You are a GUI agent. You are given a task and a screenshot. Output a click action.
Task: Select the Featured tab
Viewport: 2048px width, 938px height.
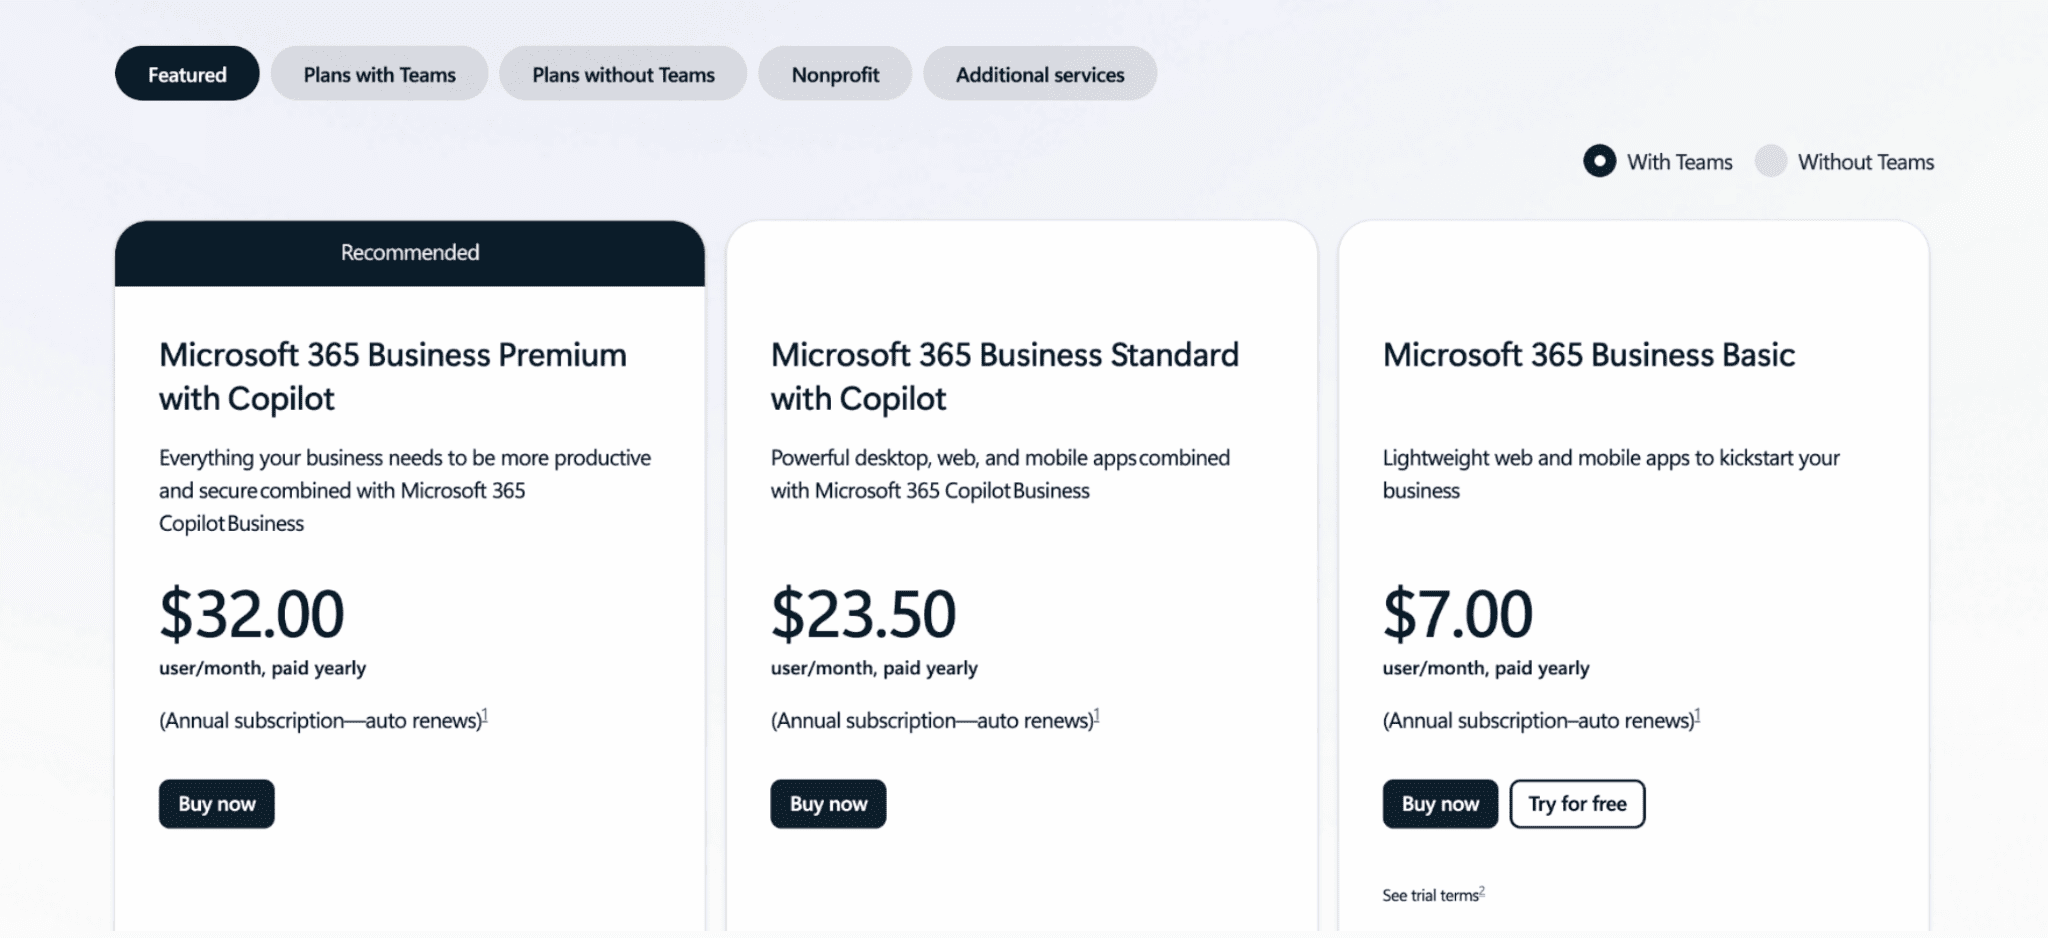[187, 74]
